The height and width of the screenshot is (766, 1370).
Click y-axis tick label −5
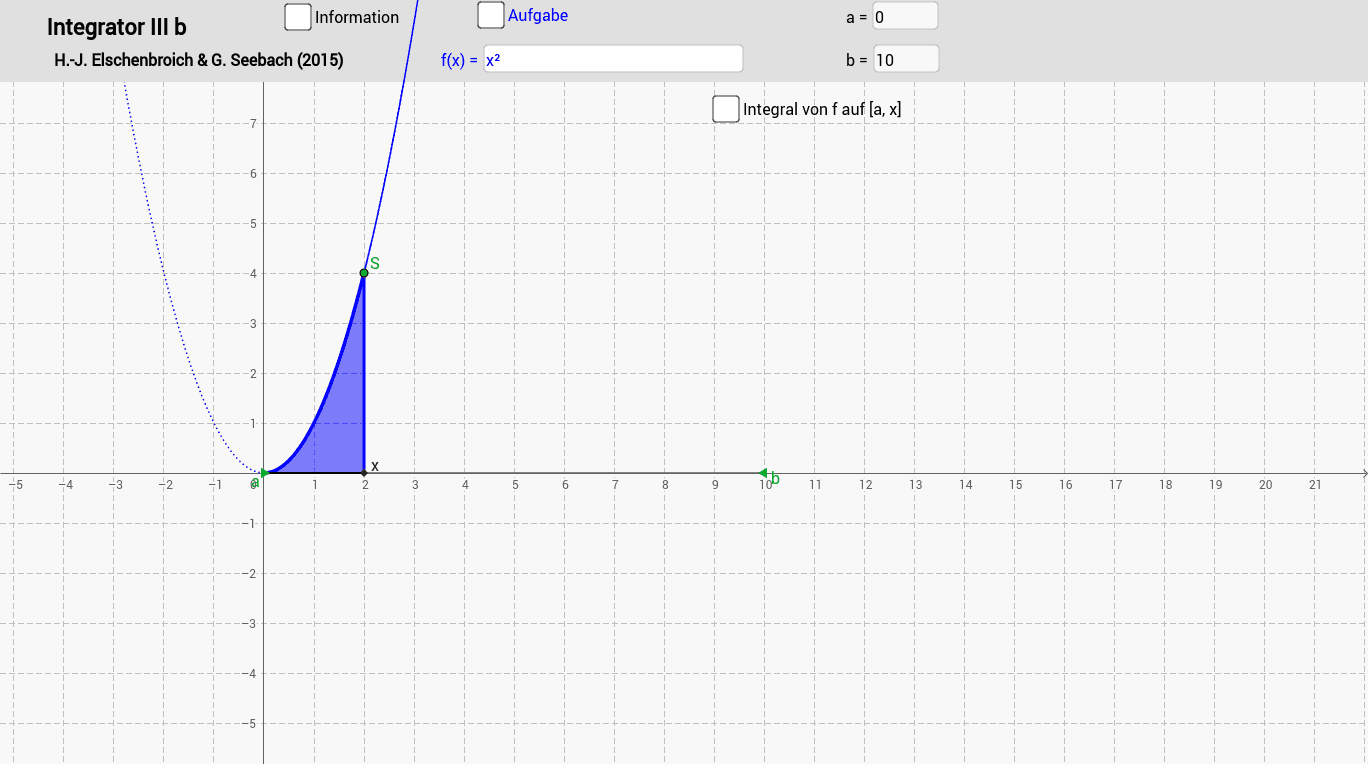[250, 723]
